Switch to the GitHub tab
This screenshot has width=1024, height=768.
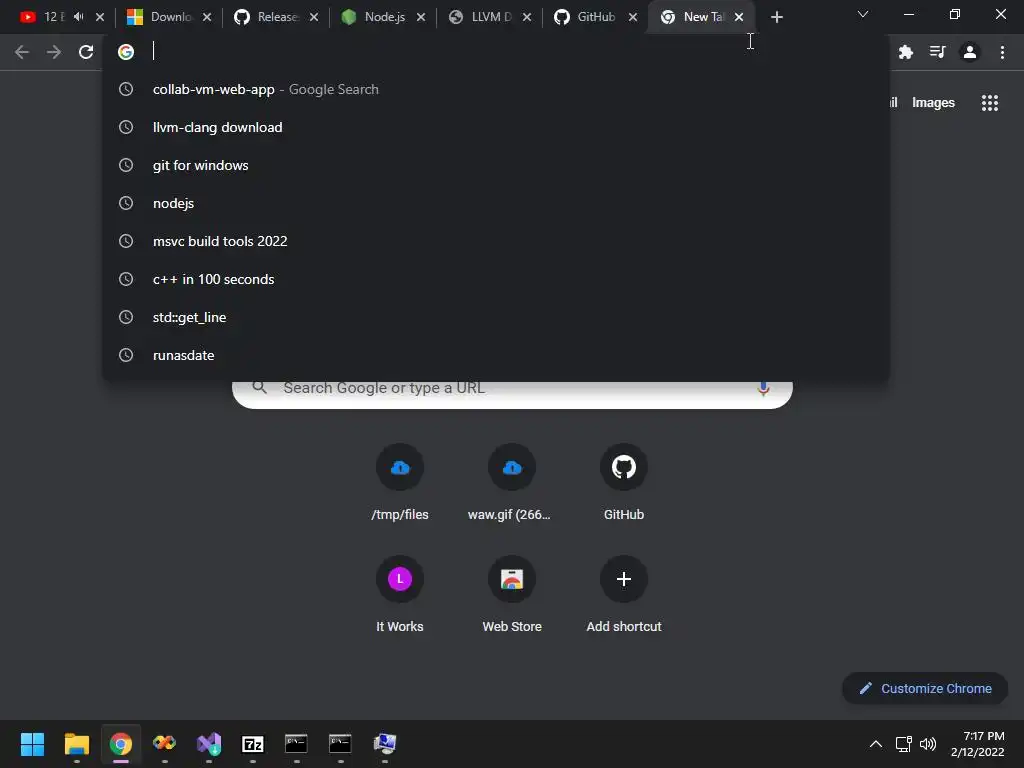click(x=594, y=17)
